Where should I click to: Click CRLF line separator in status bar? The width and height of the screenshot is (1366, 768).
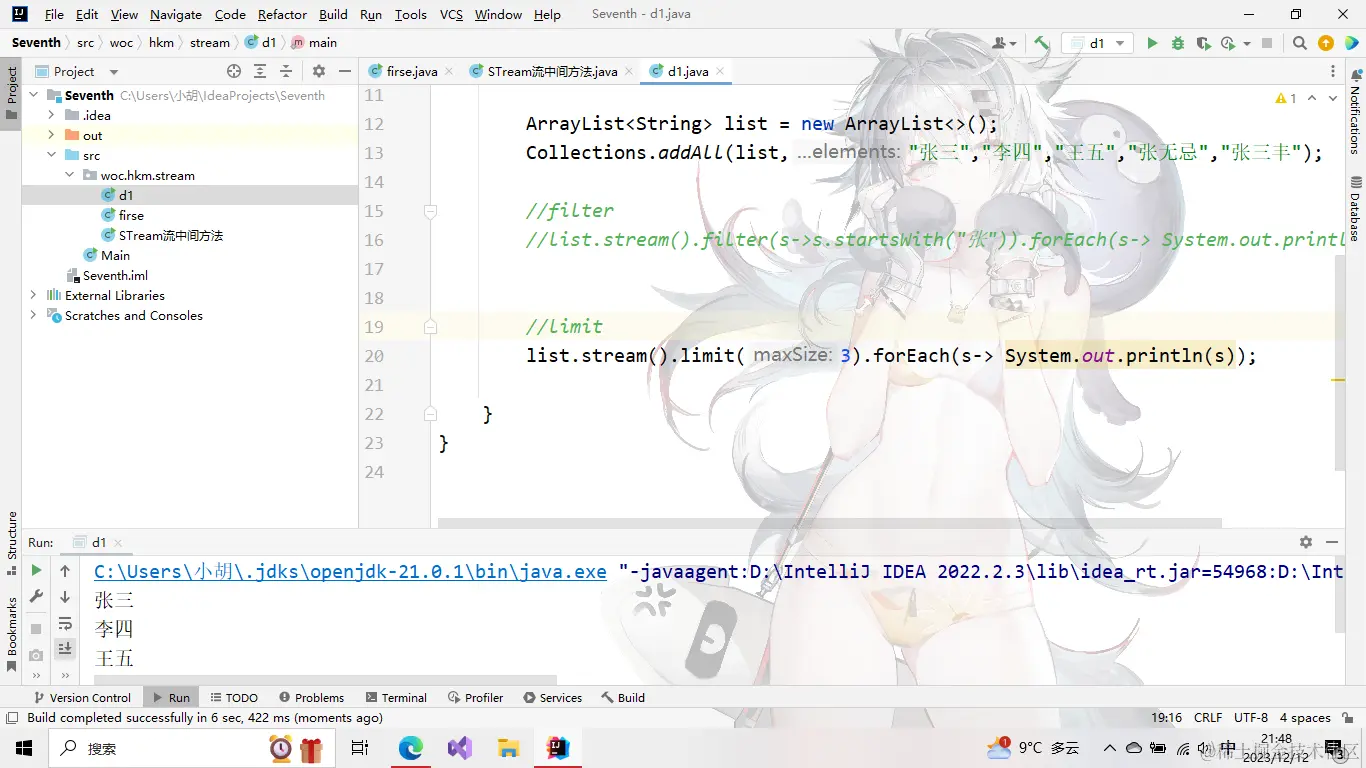1208,717
